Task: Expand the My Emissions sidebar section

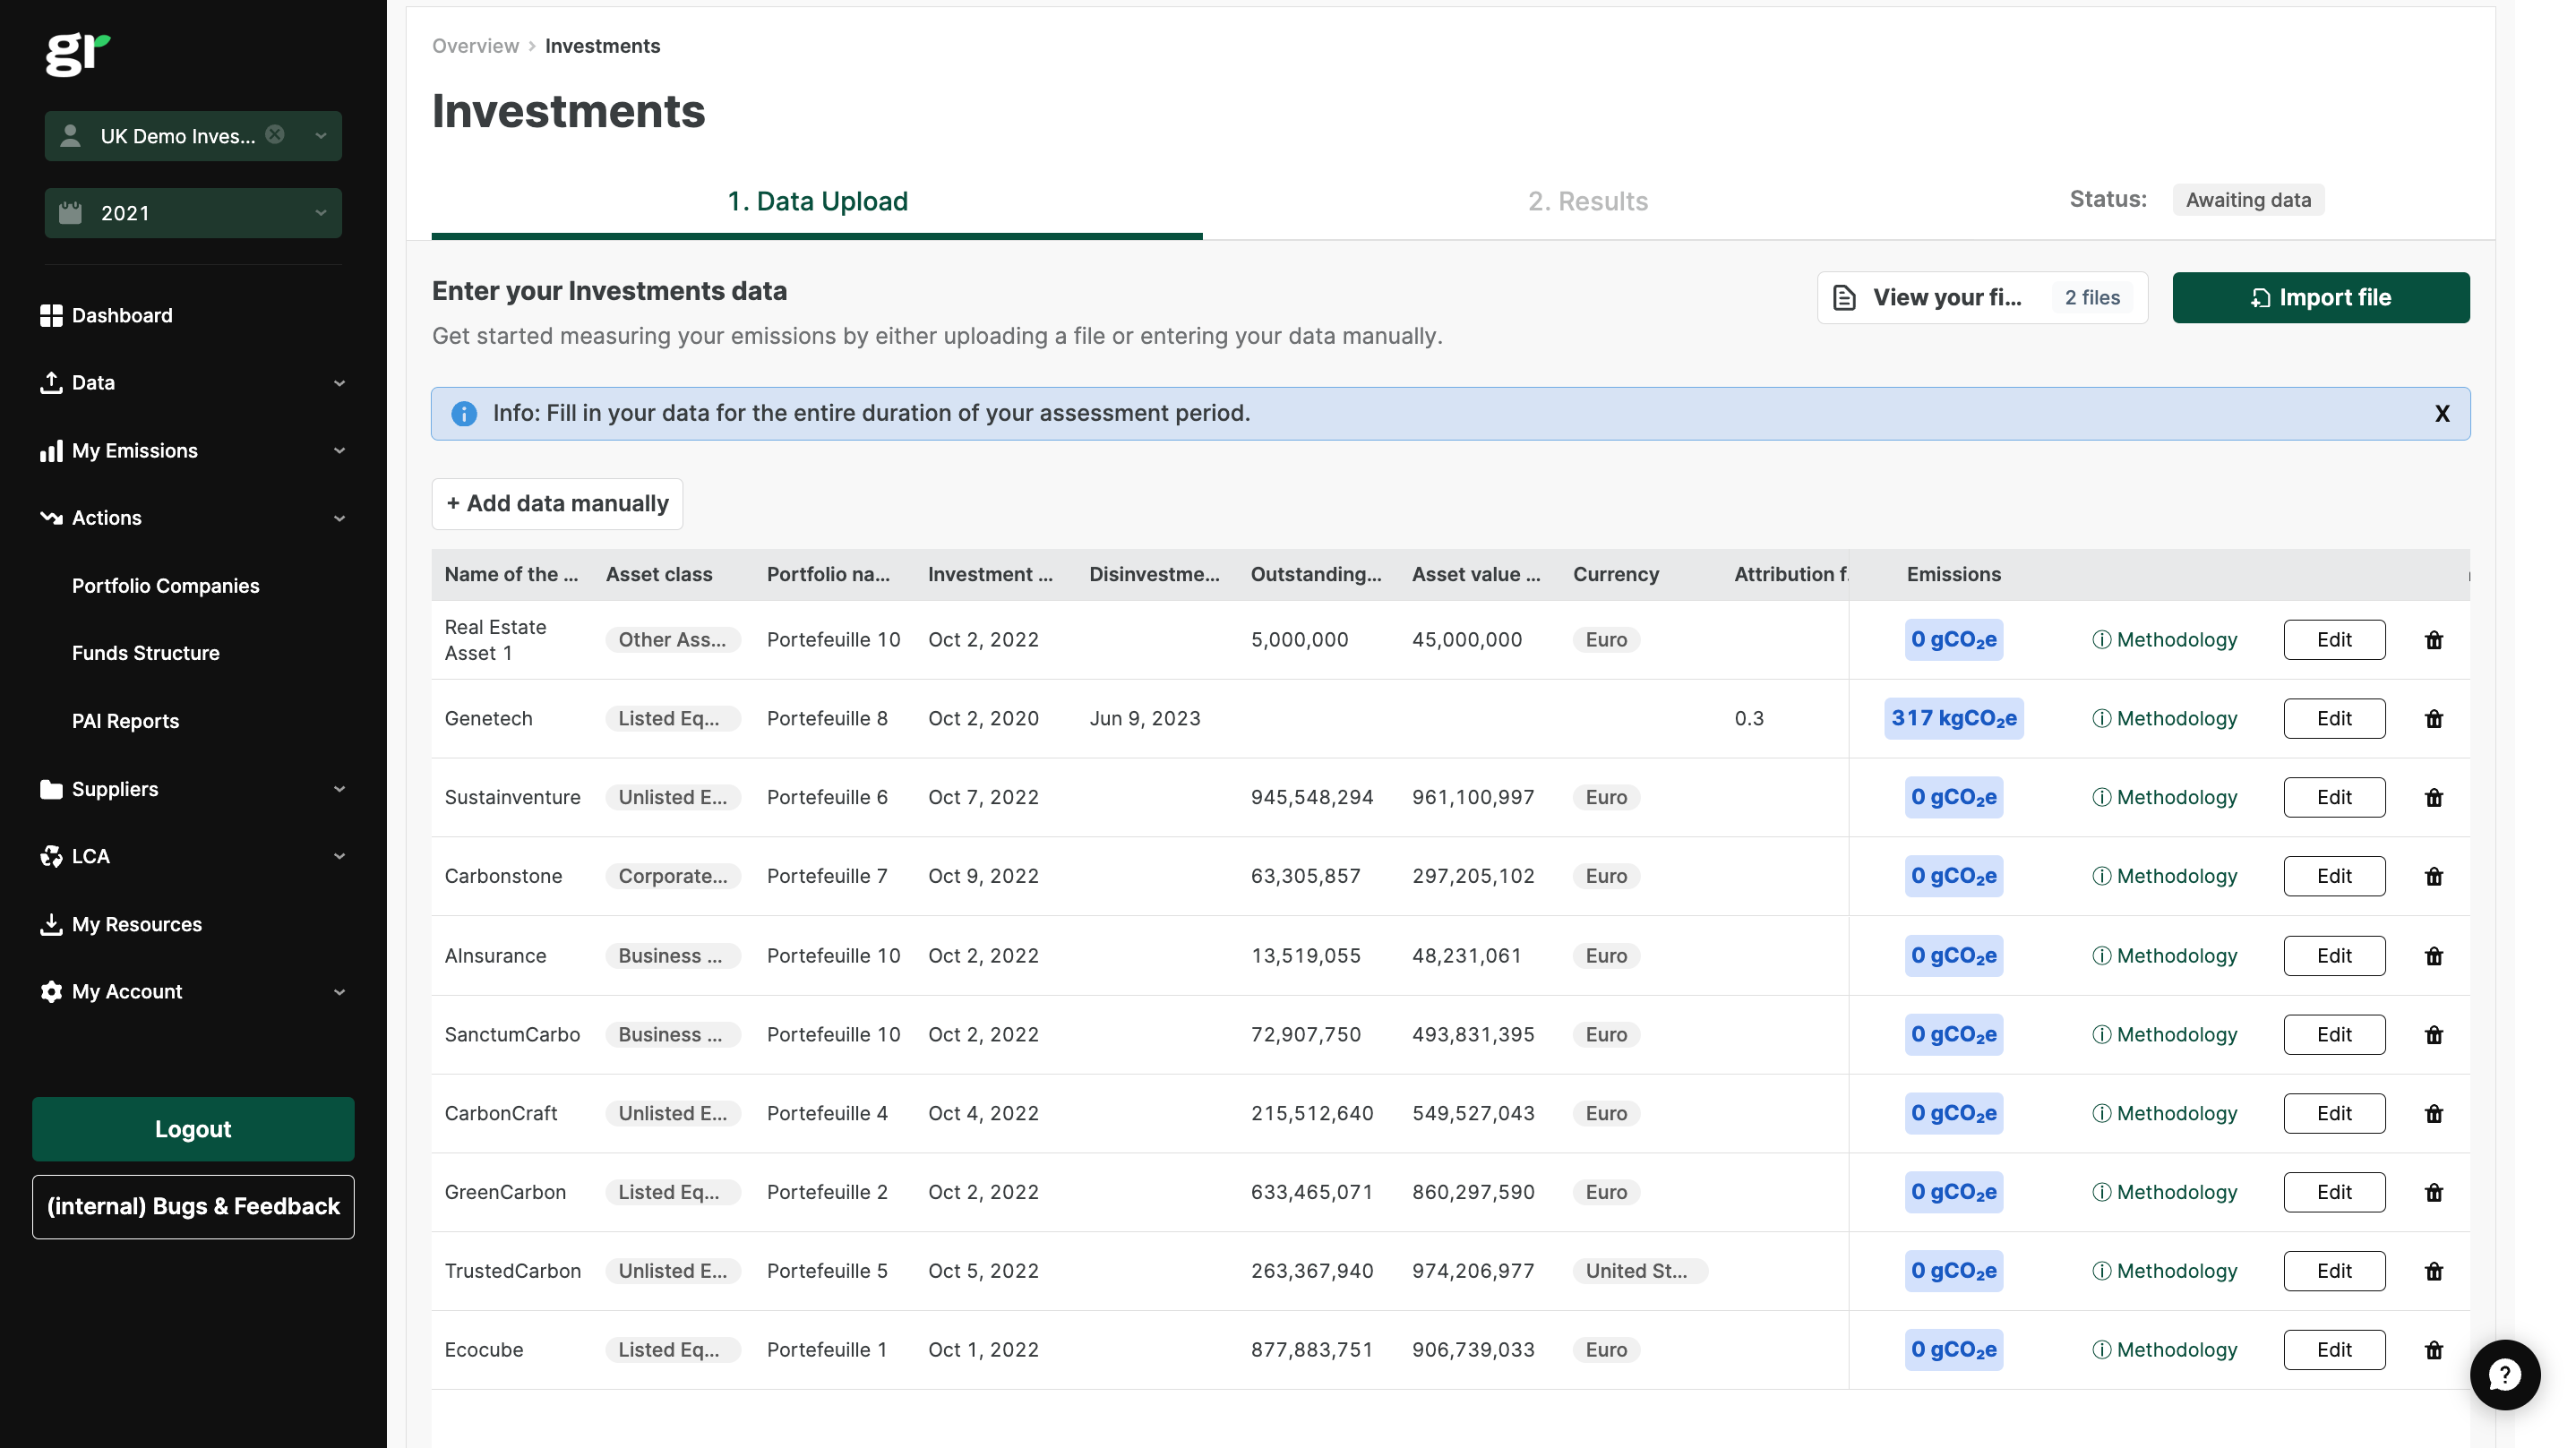Action: click(x=193, y=451)
